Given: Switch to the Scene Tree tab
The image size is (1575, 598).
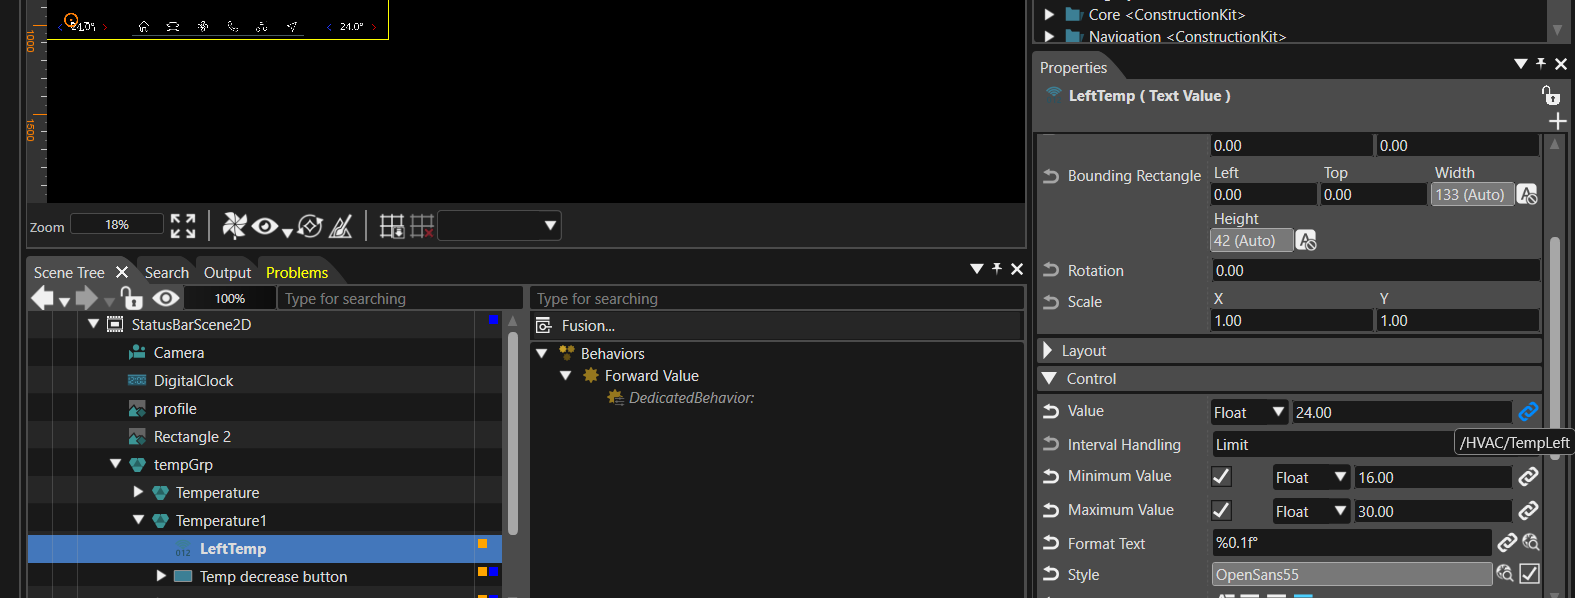Looking at the screenshot, I should click(69, 272).
